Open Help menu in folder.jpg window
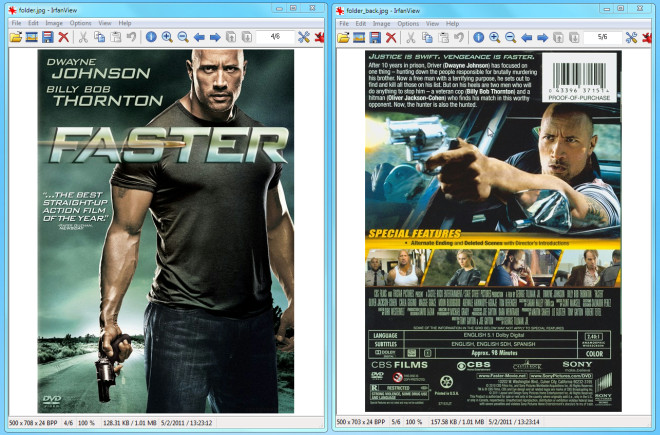This screenshot has width=660, height=435. click(x=125, y=23)
